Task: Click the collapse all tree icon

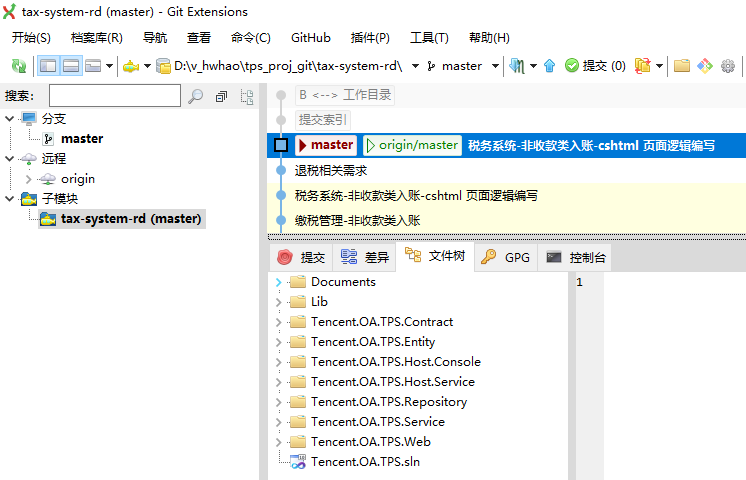Action: (x=221, y=97)
